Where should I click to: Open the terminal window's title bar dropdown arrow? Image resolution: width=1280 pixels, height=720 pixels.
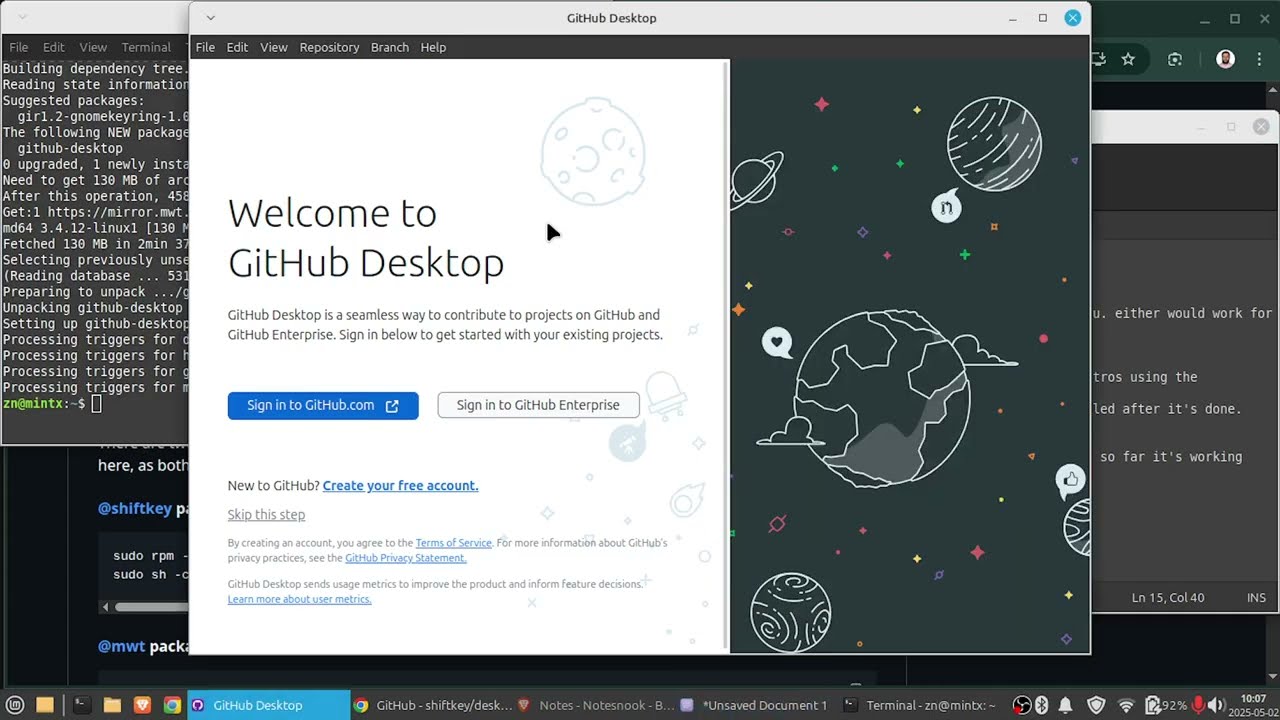pos(22,18)
